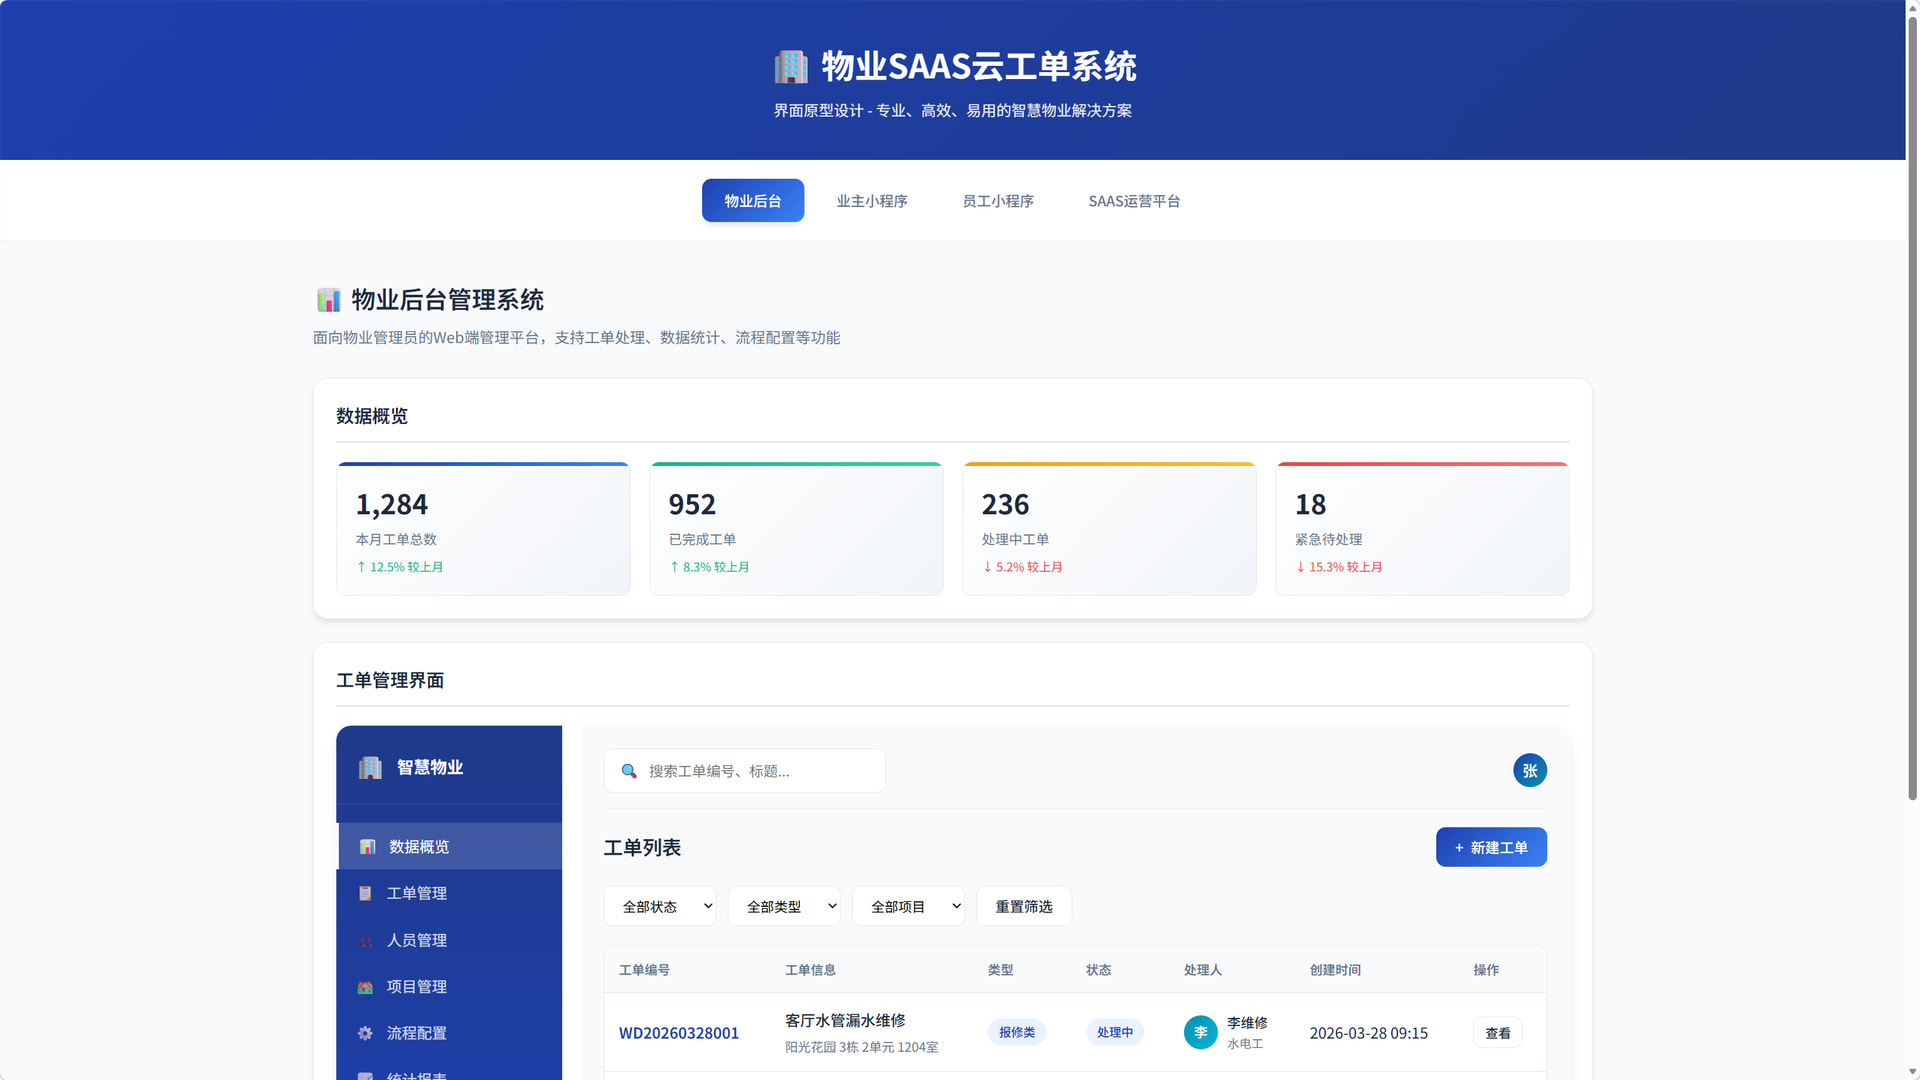Click the magnifier icon in search box

629,771
